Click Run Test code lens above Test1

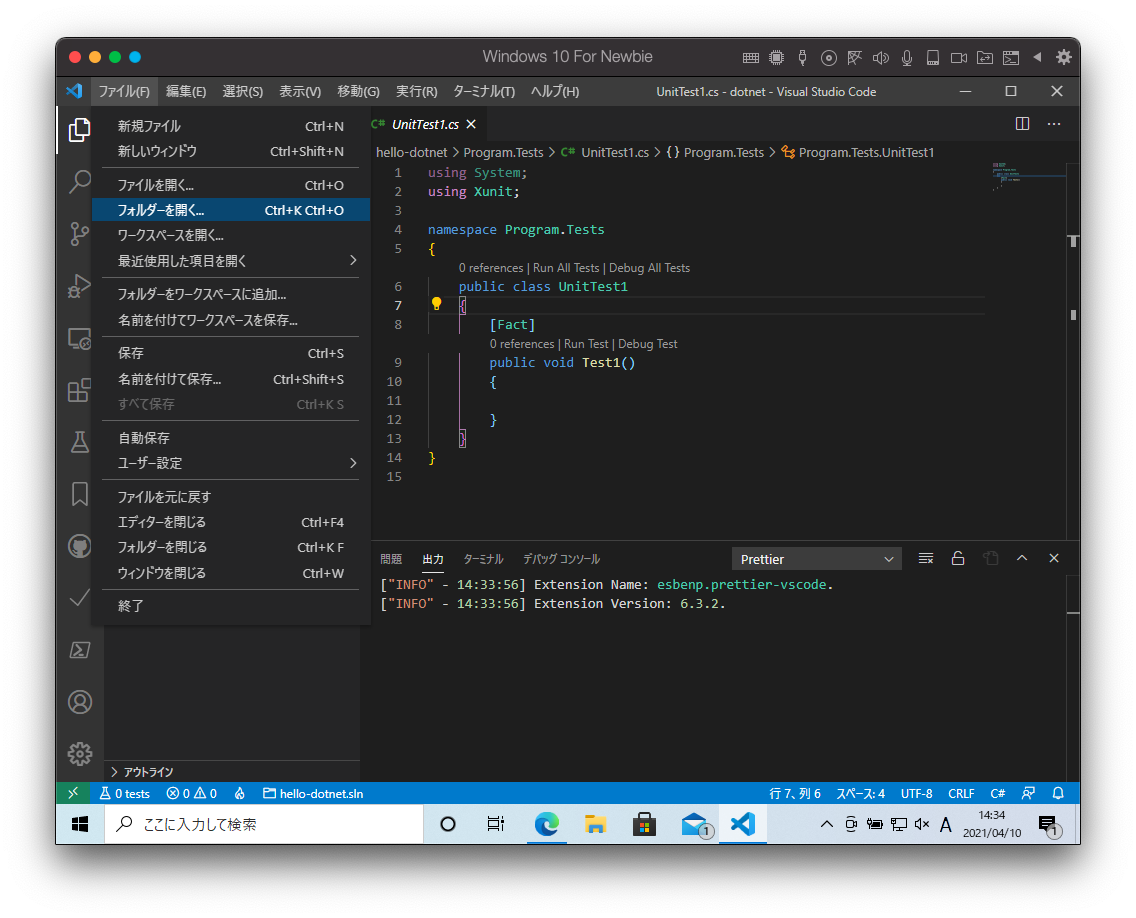click(586, 344)
